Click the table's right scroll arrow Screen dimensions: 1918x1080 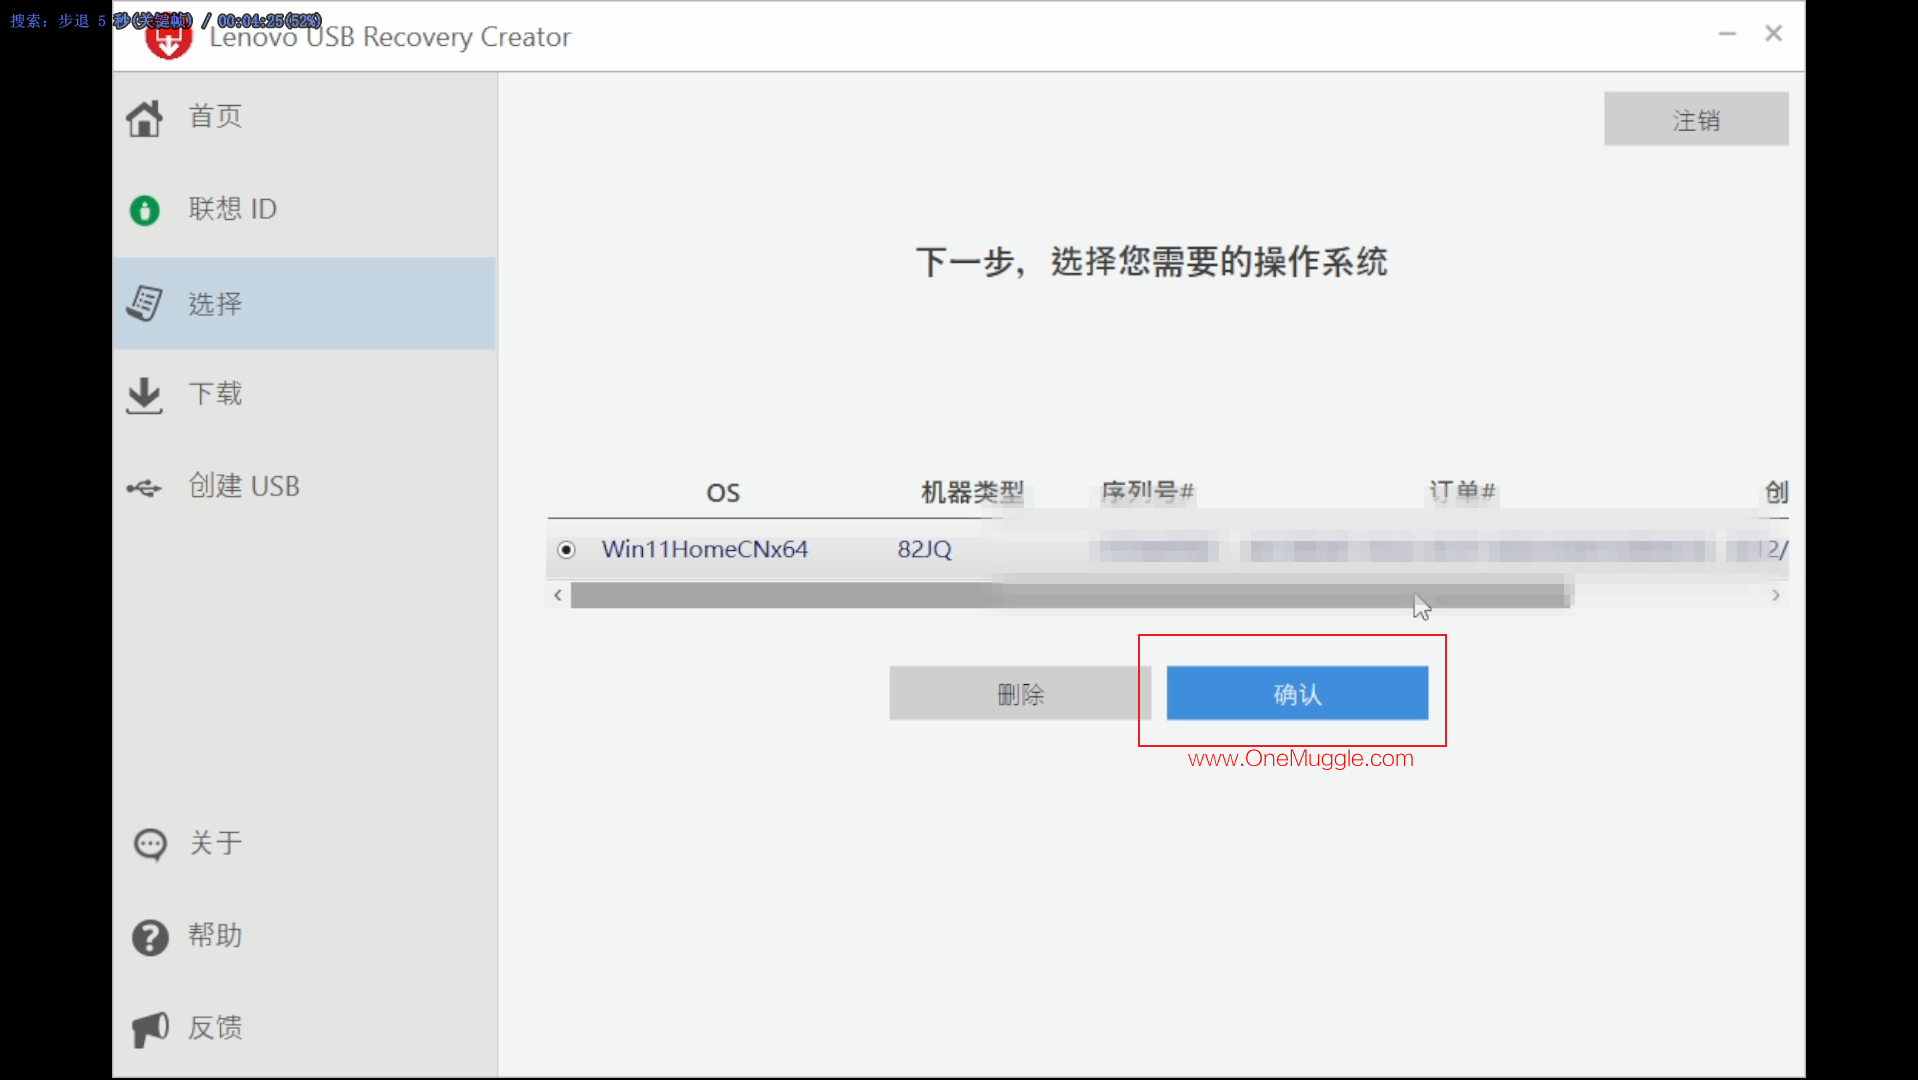[1776, 596]
